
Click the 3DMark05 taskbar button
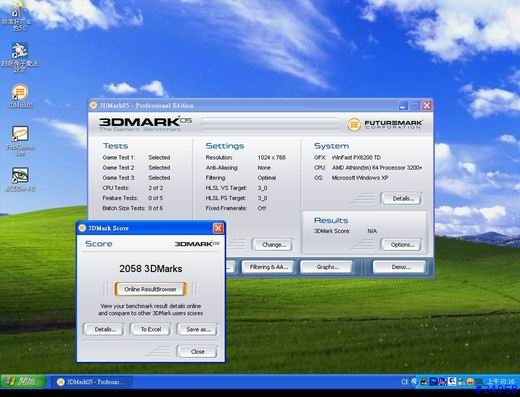(x=92, y=382)
